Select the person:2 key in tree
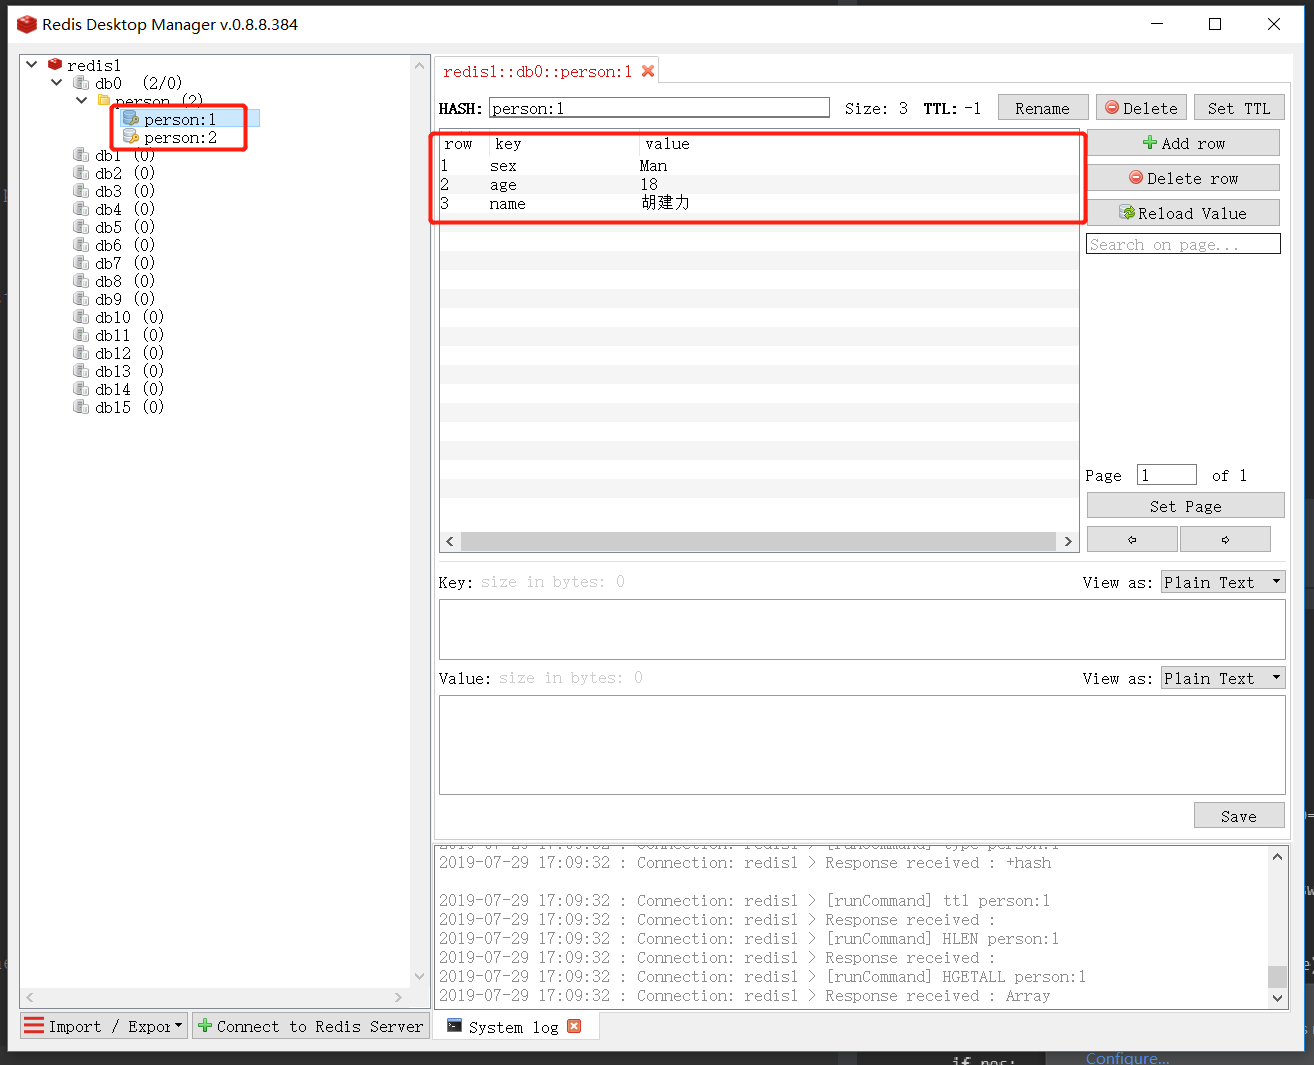The width and height of the screenshot is (1314, 1065). pos(180,137)
